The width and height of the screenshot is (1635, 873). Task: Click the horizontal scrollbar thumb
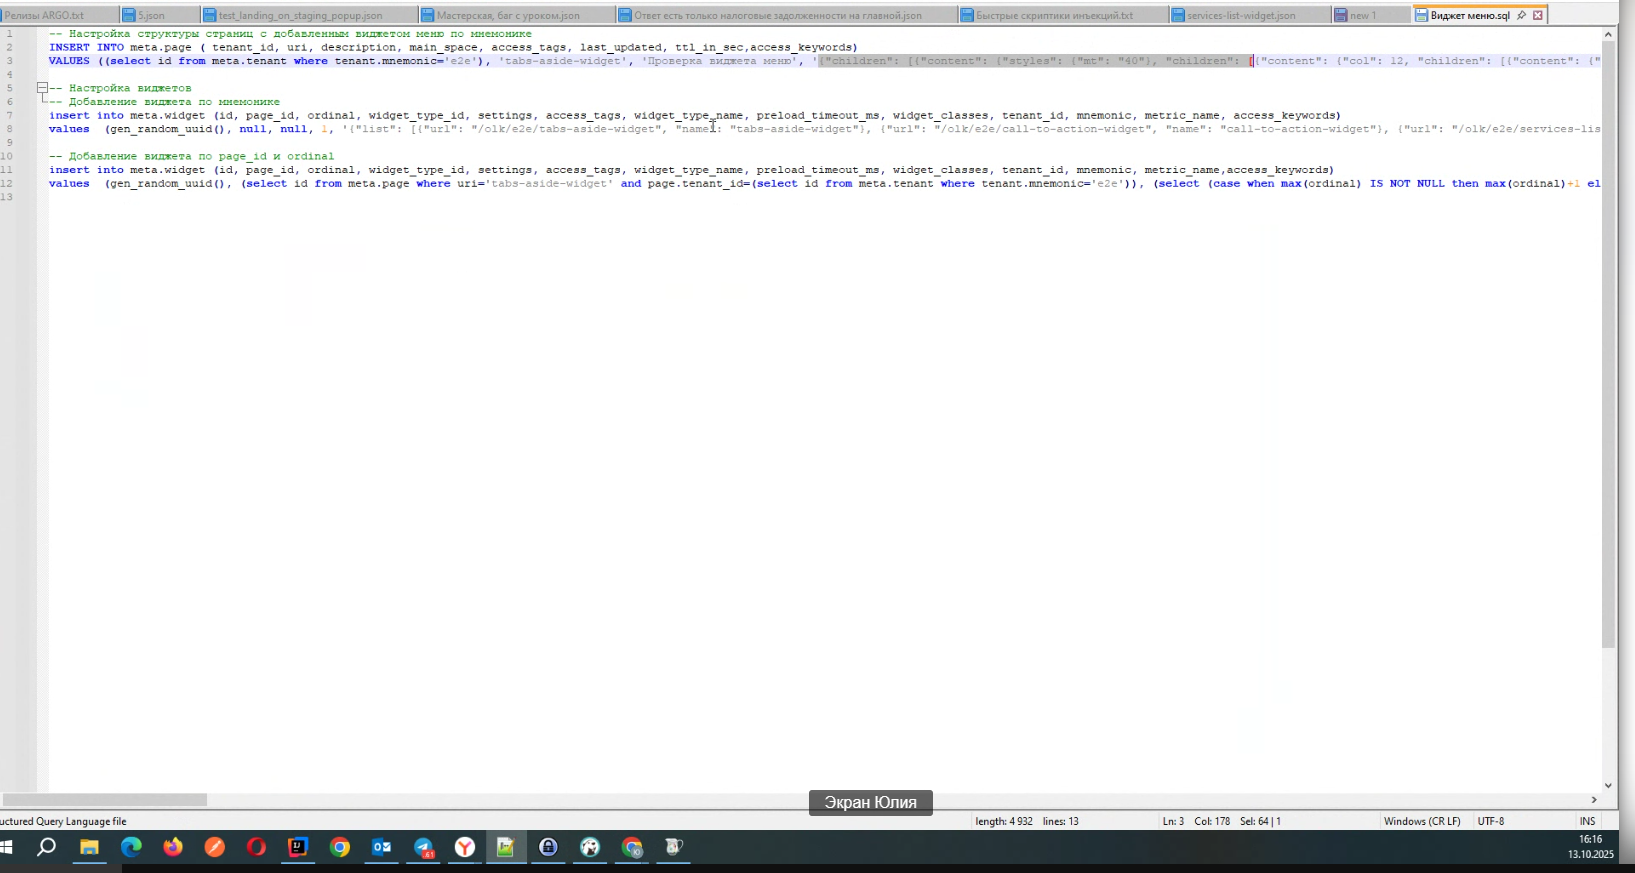[105, 800]
